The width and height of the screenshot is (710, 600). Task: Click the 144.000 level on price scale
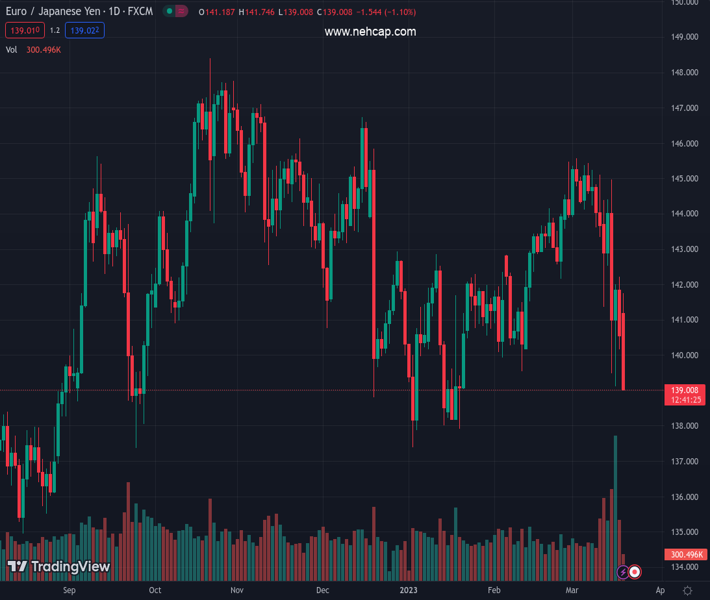pyautogui.click(x=685, y=214)
